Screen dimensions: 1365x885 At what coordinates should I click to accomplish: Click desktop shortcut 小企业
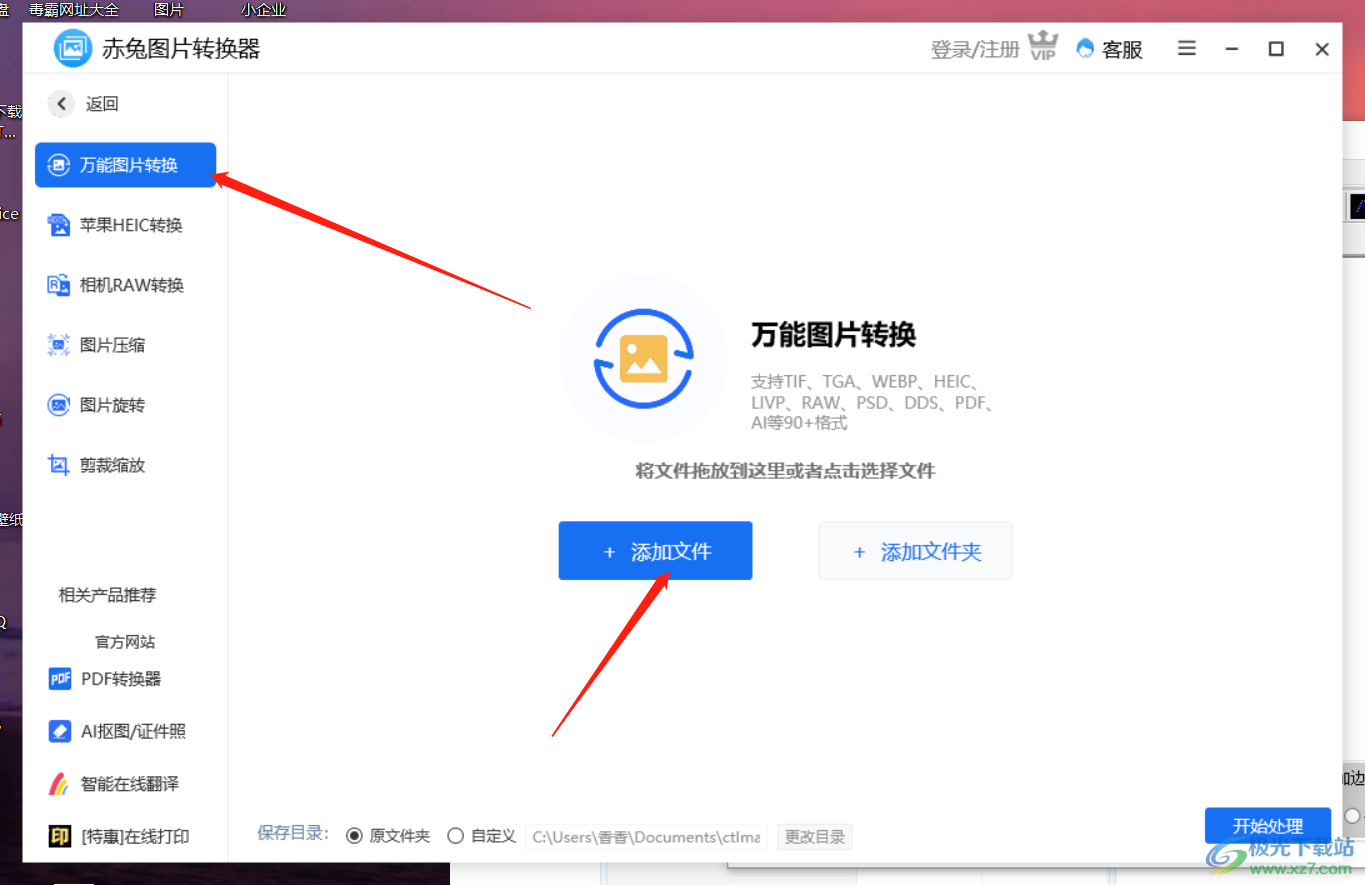pyautogui.click(x=263, y=10)
